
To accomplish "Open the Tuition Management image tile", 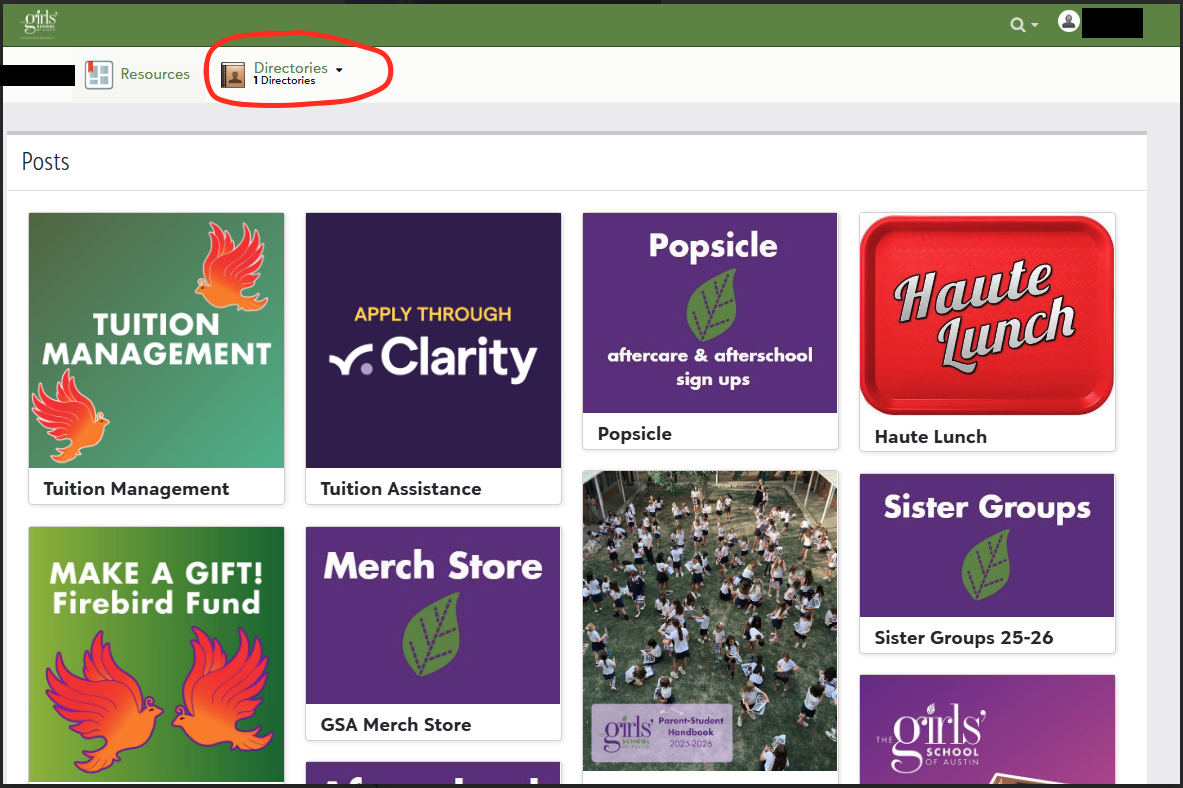I will coord(156,340).
